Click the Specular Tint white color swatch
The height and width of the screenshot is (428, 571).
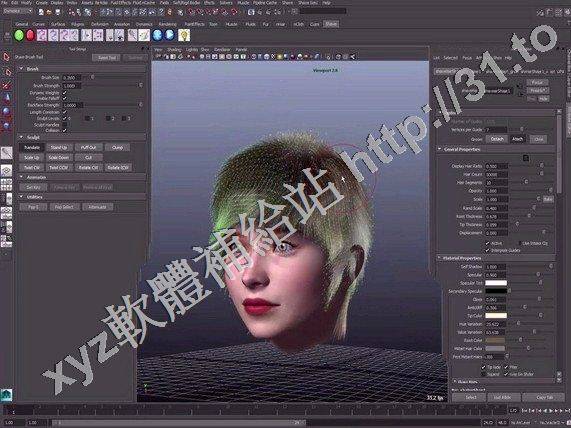coord(496,283)
